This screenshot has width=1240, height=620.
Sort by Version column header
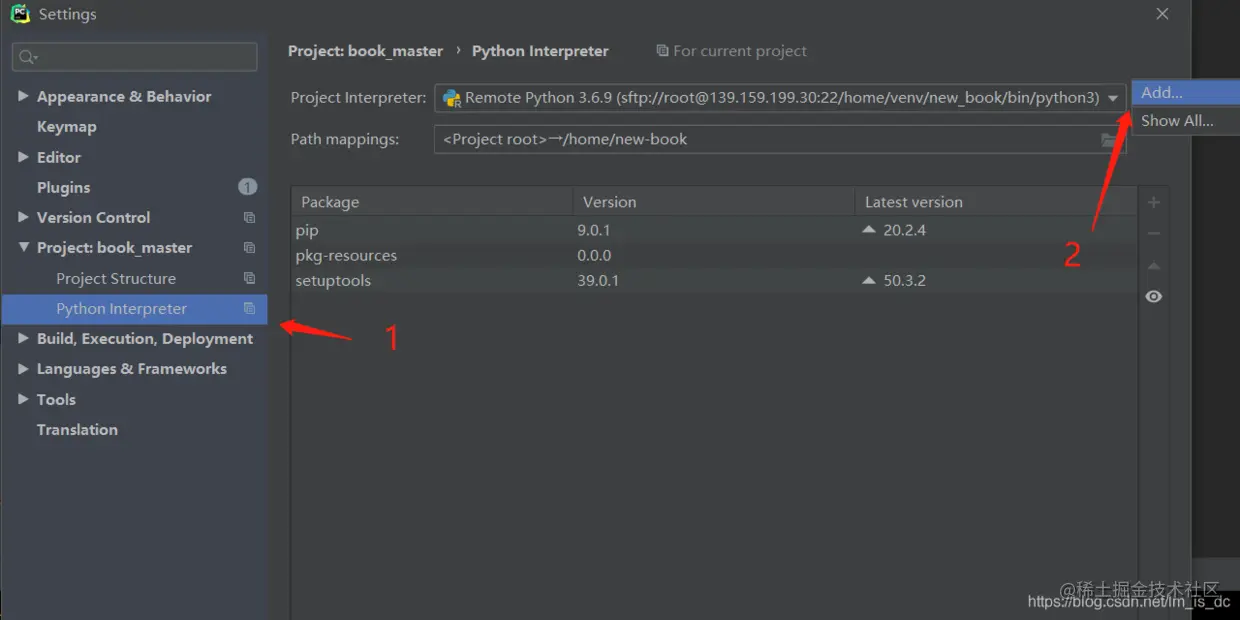click(x=714, y=202)
